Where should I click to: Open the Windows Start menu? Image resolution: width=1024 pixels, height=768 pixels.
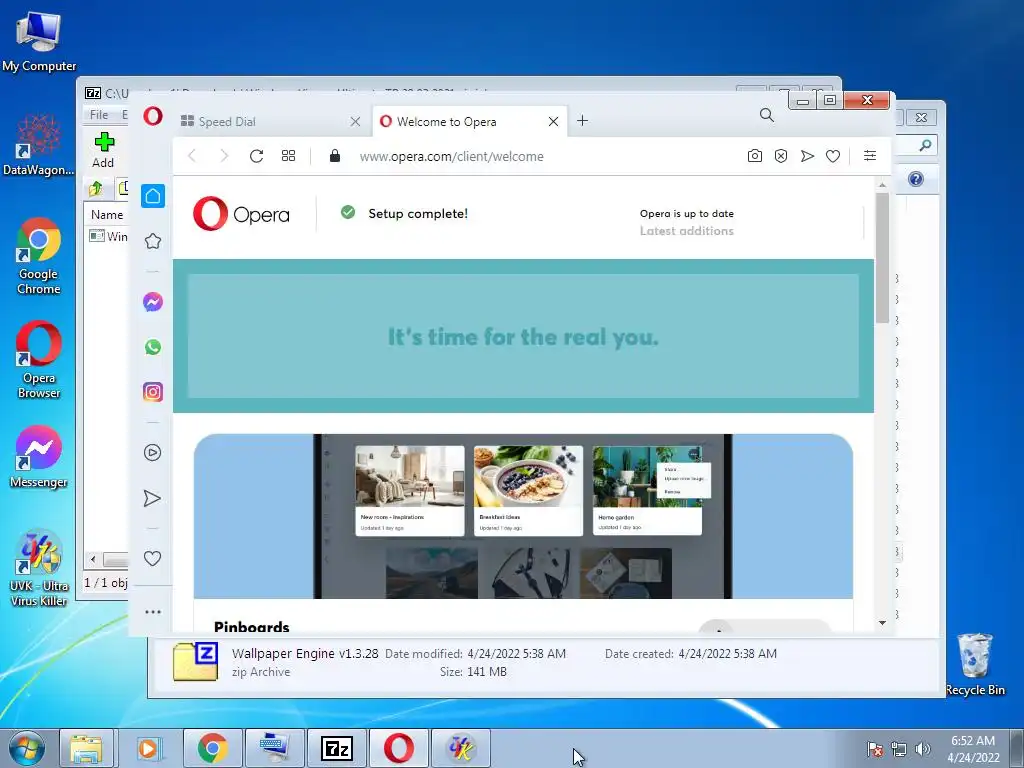27,748
